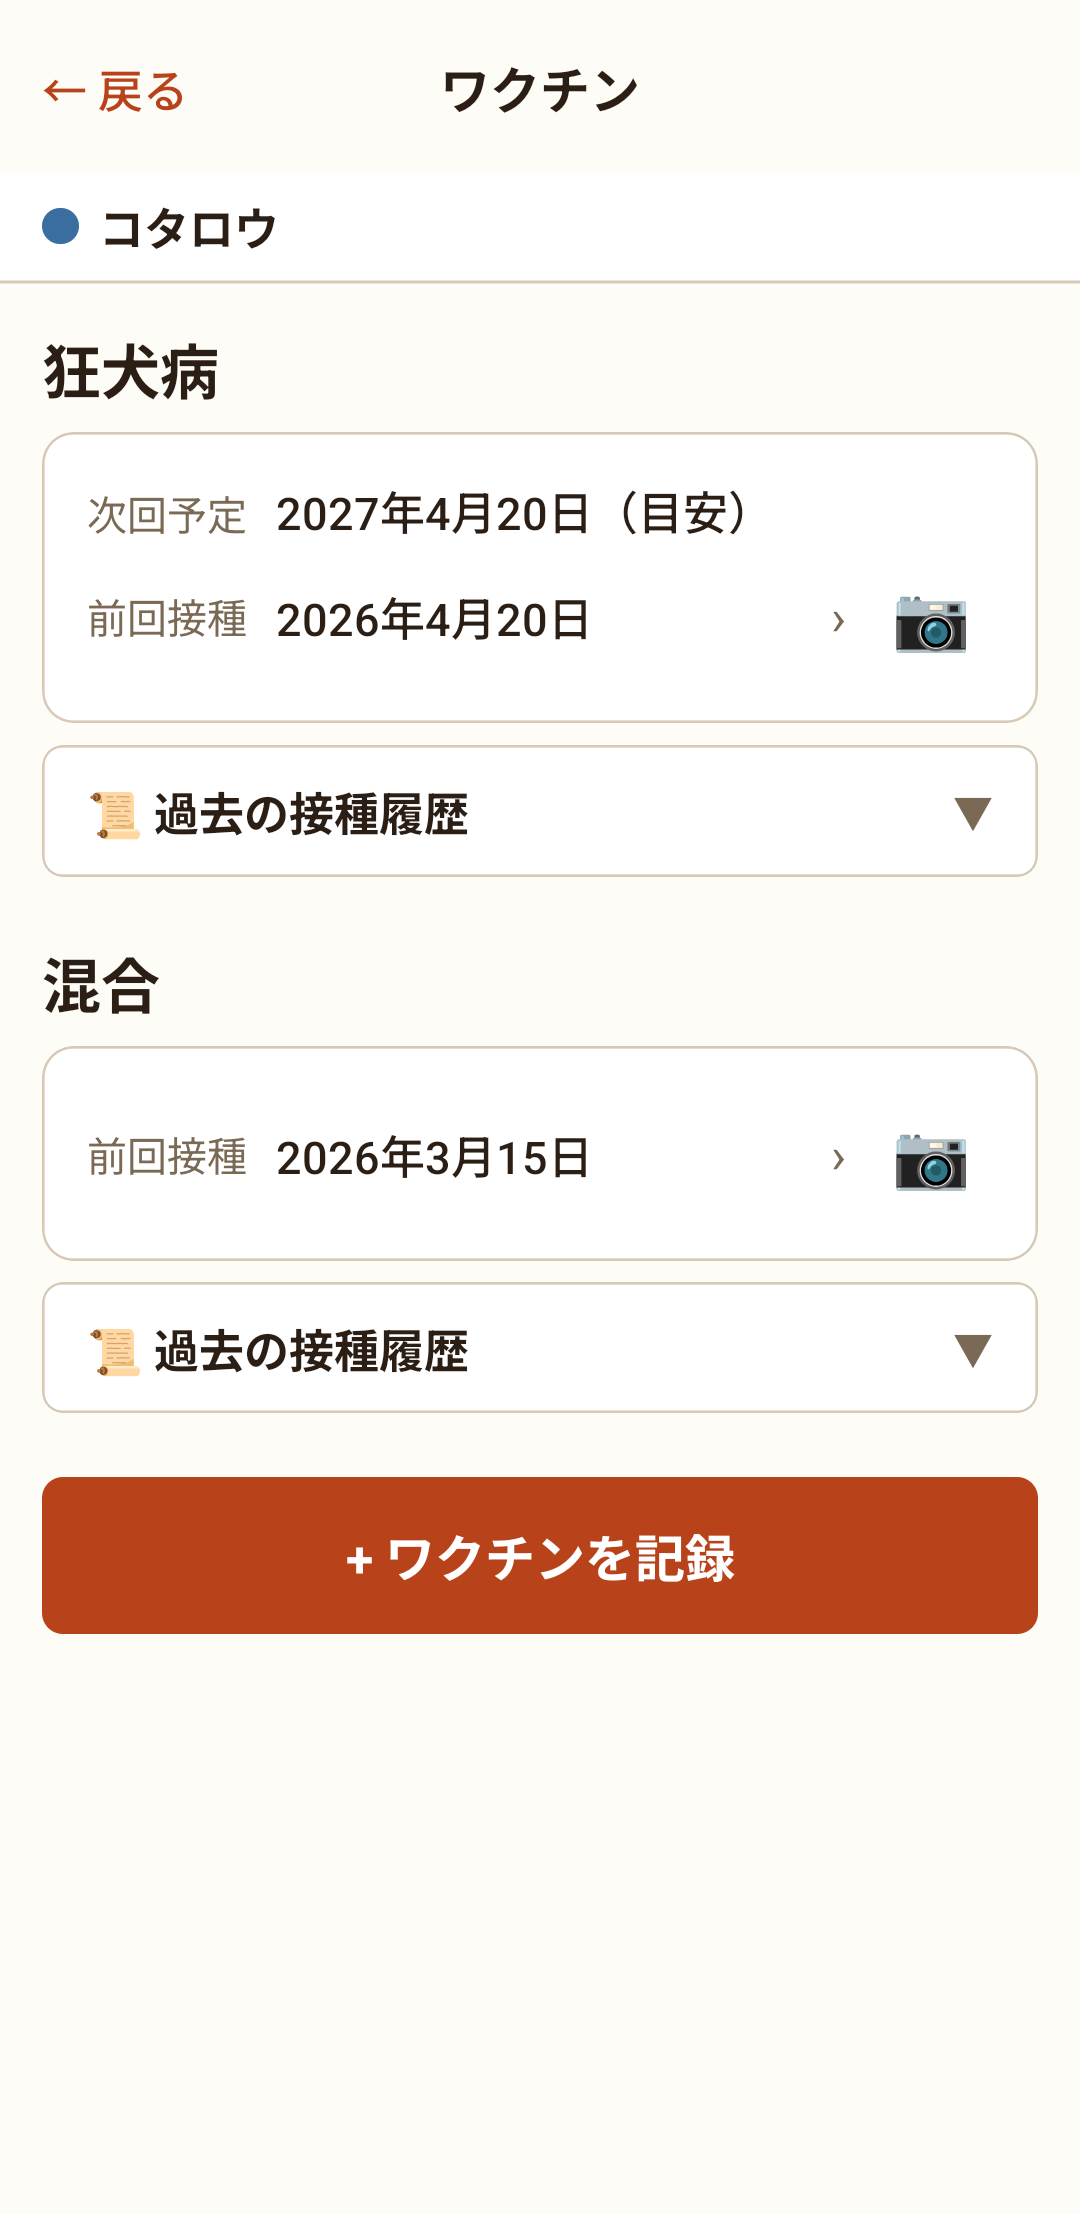This screenshot has width=1080, height=2214.
Task: Select pet name コタロウ
Action: click(189, 228)
